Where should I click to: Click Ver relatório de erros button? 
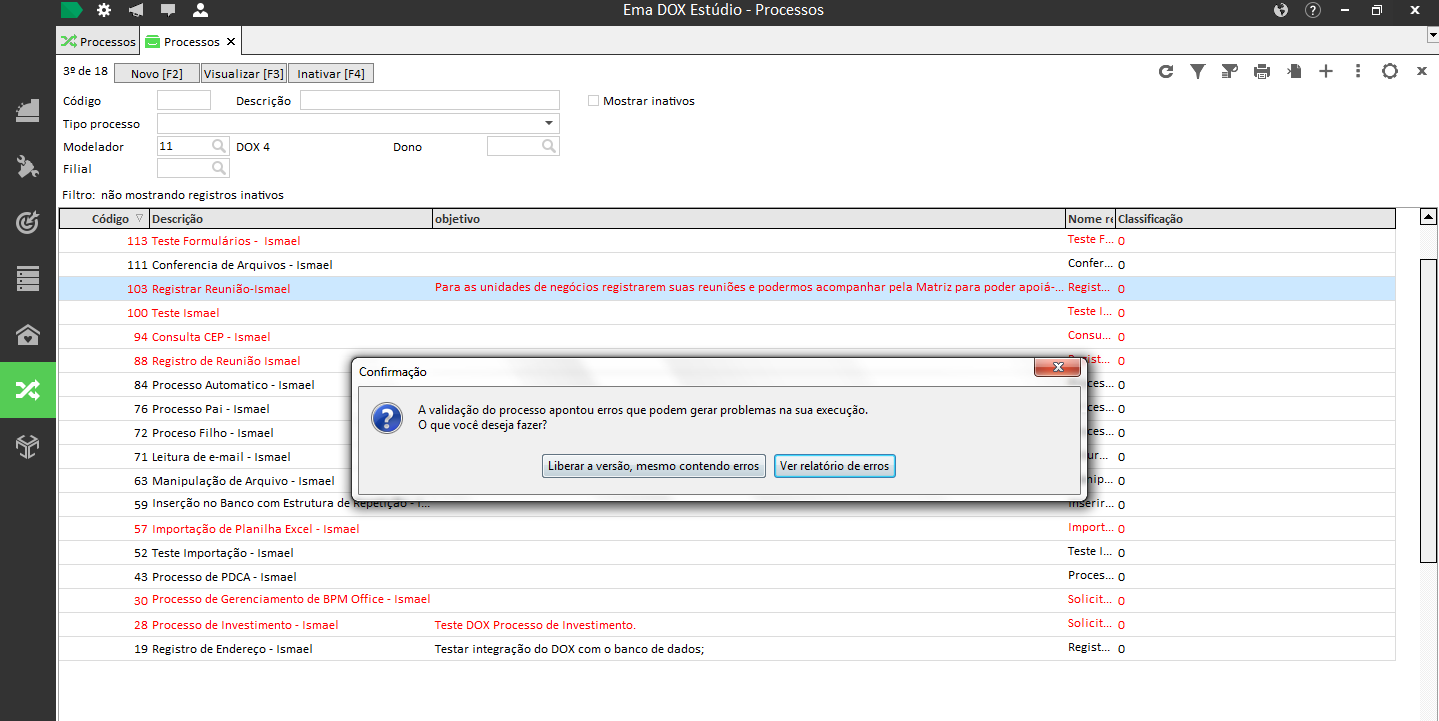[834, 466]
